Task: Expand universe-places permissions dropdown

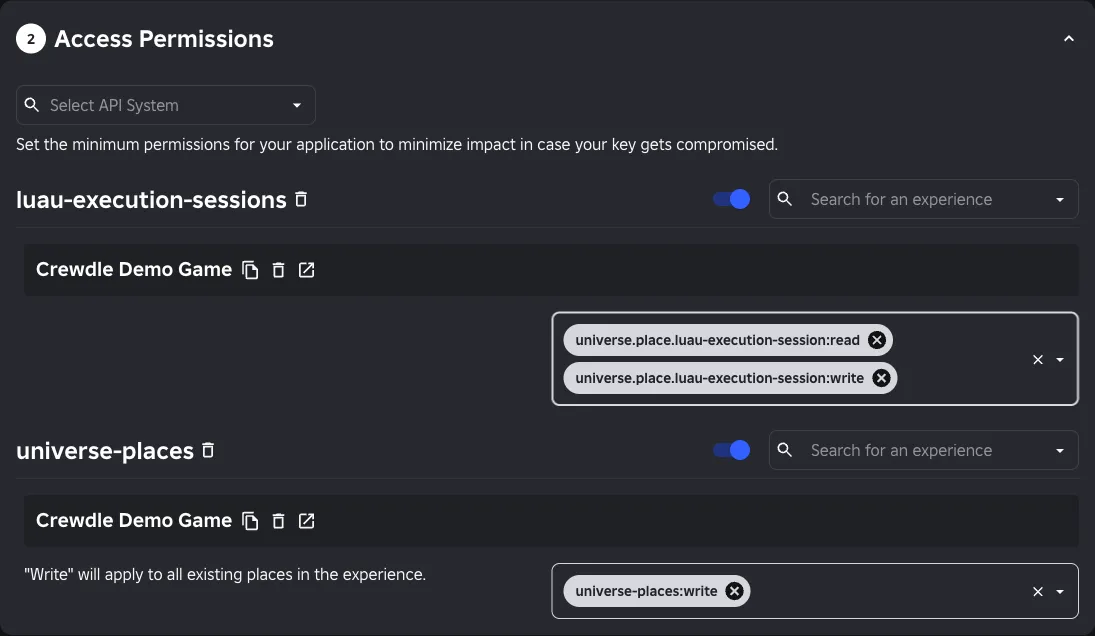Action: click(1060, 592)
